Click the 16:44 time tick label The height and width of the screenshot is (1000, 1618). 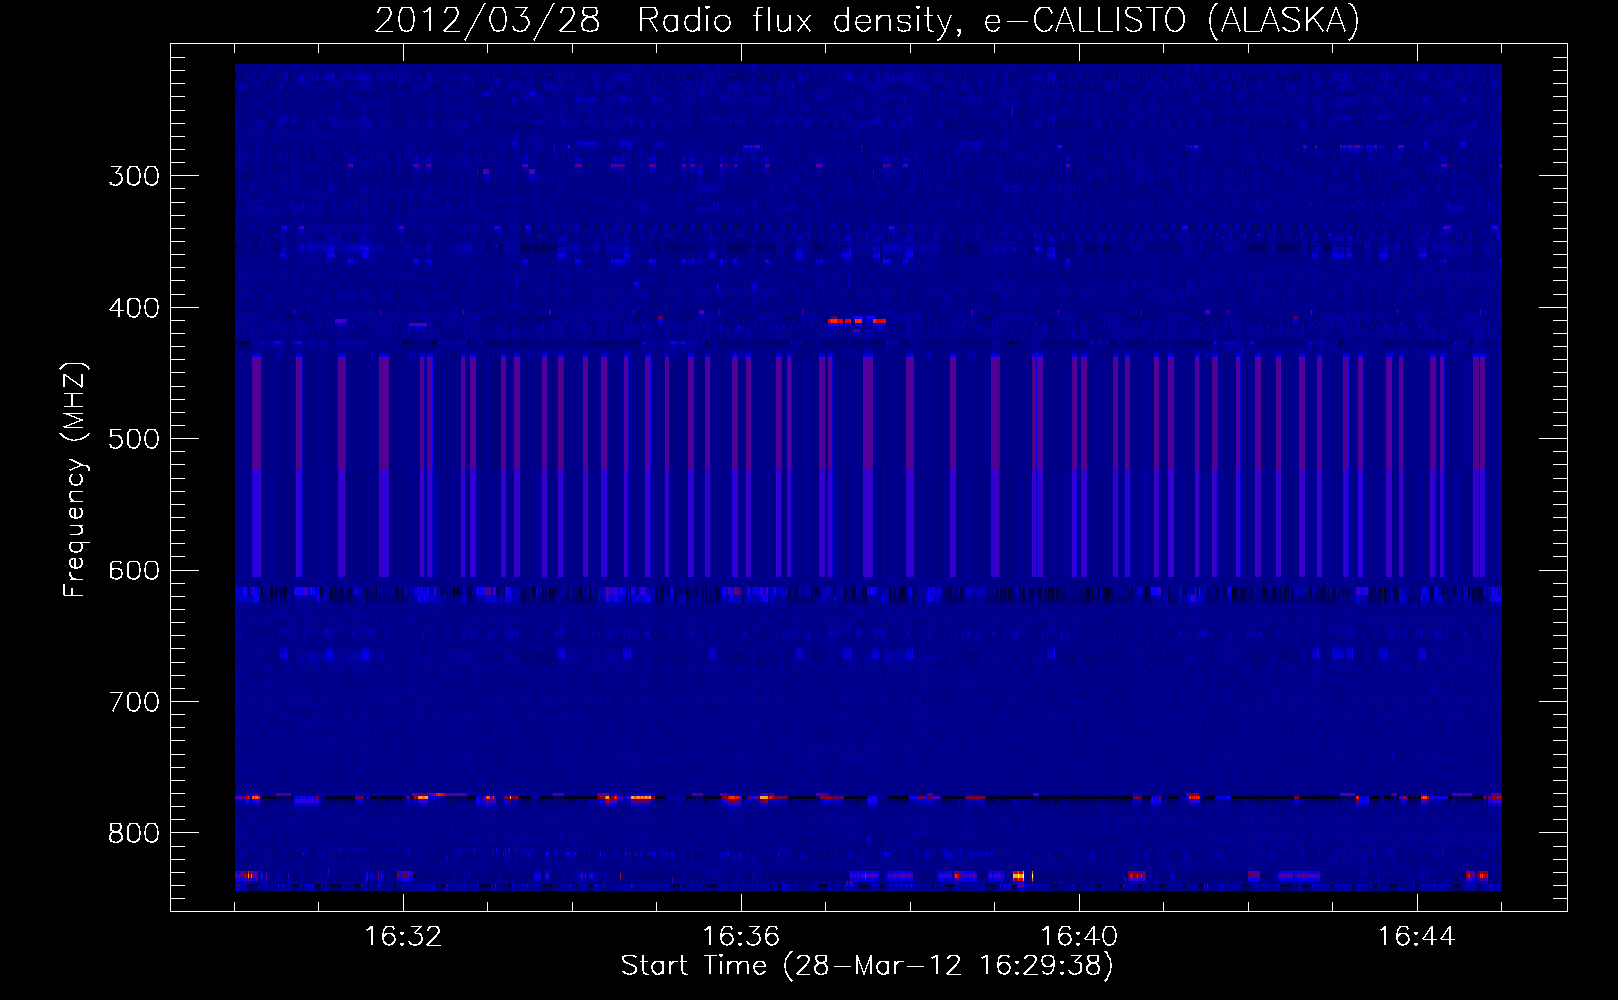(x=1416, y=937)
